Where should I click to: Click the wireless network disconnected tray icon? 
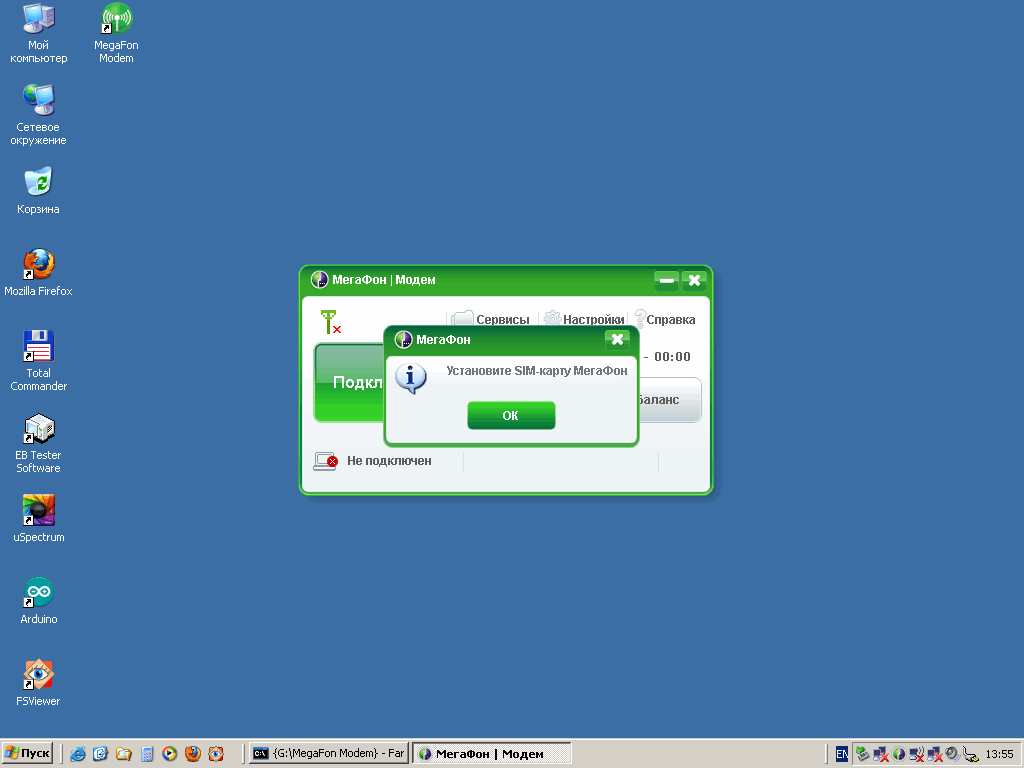pos(916,754)
